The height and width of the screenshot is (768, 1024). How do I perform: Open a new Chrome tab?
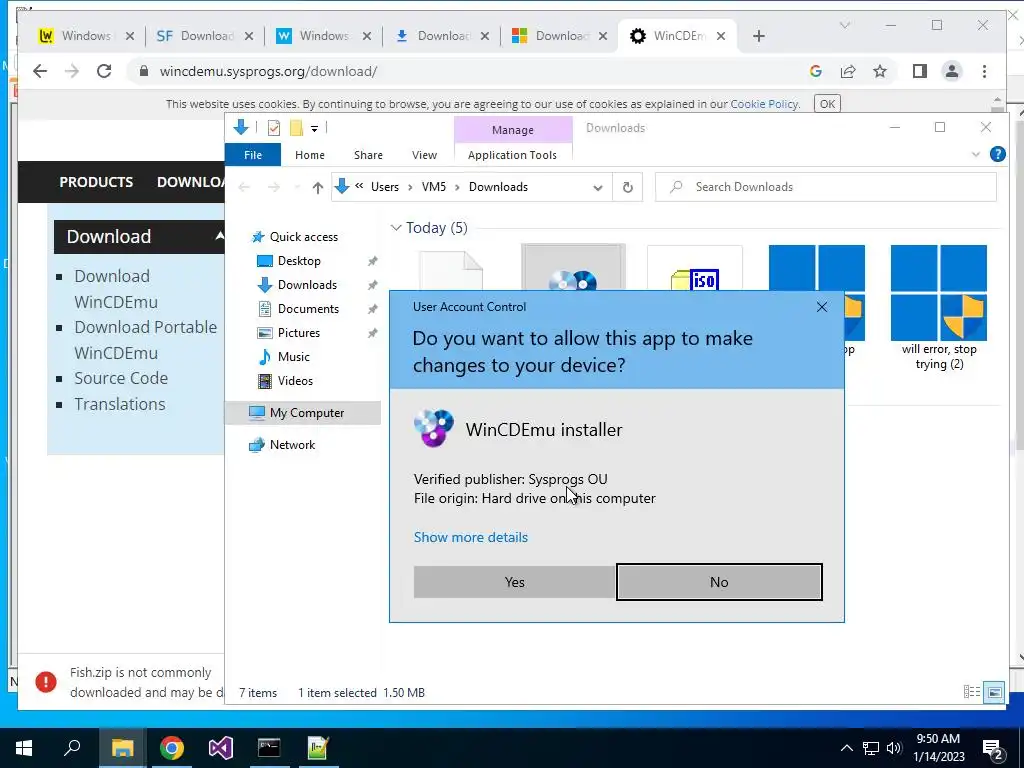(758, 36)
